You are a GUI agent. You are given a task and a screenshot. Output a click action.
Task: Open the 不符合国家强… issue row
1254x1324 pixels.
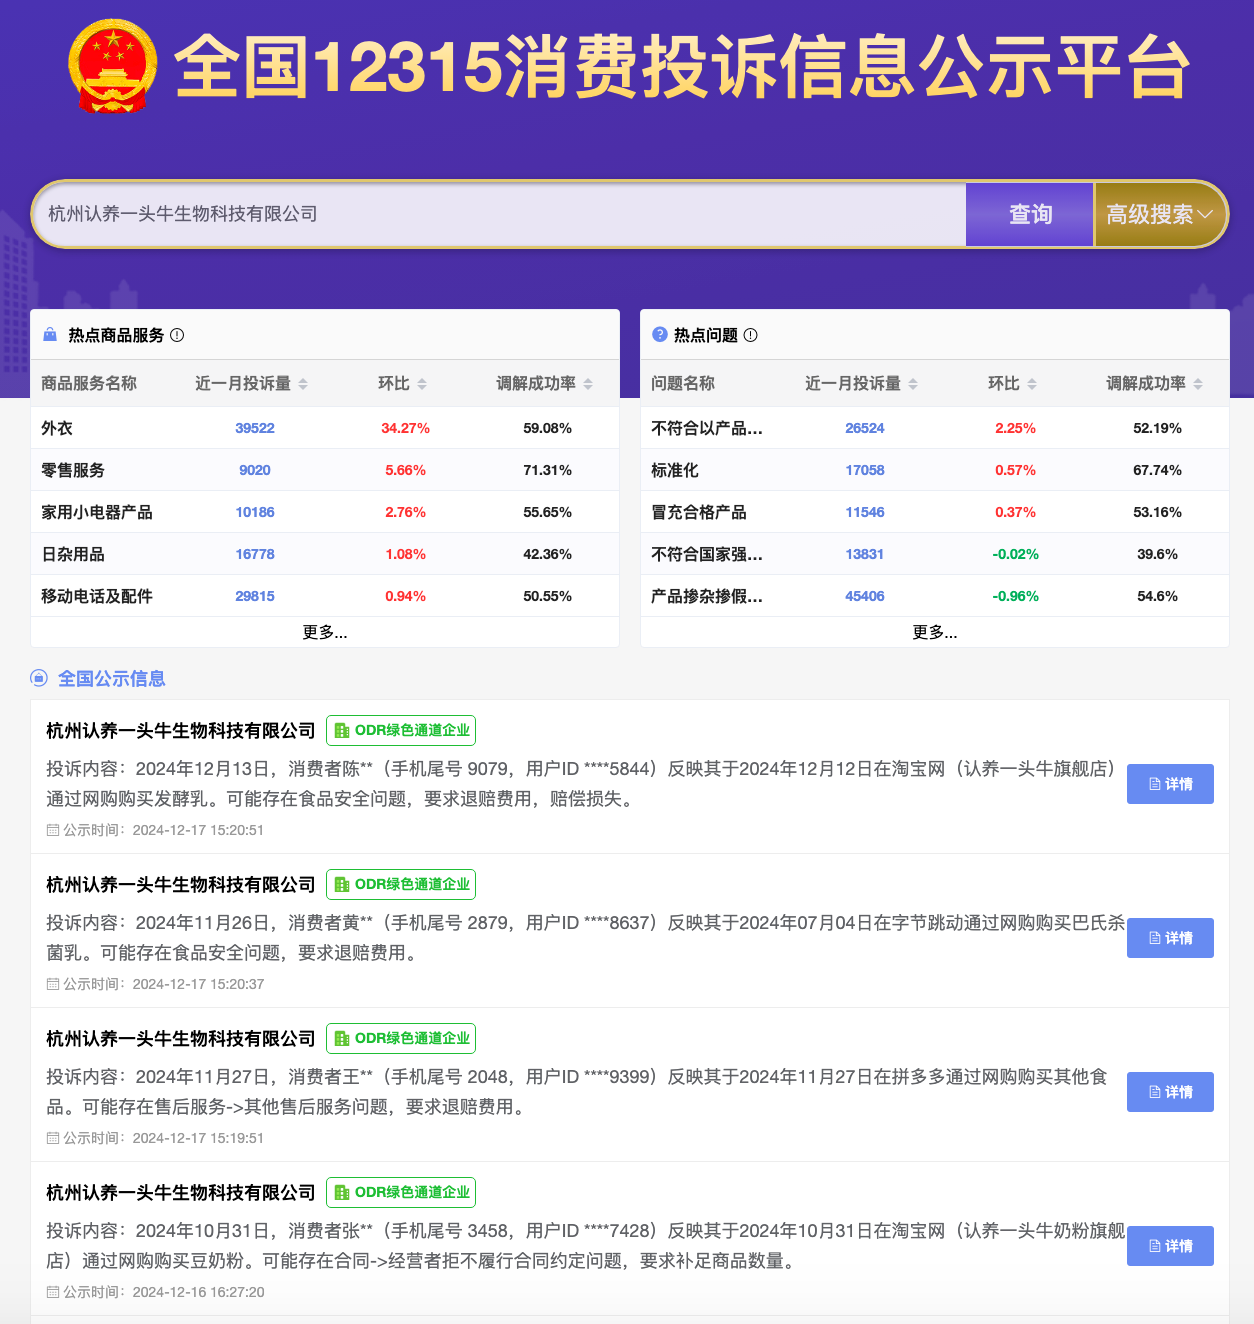[935, 554]
